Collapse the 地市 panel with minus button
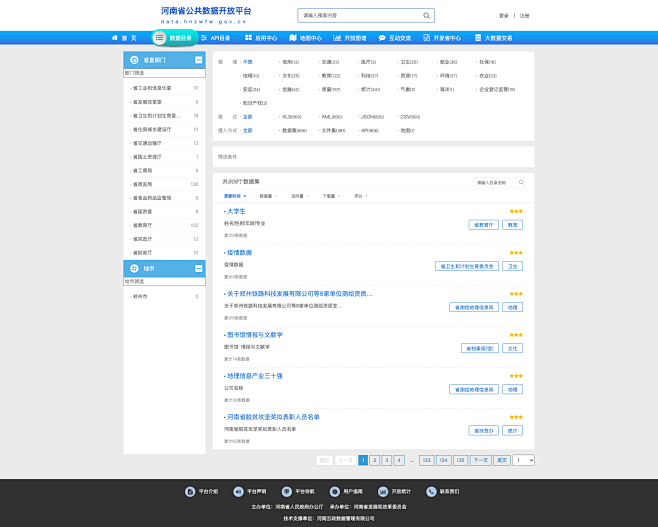 click(198, 268)
